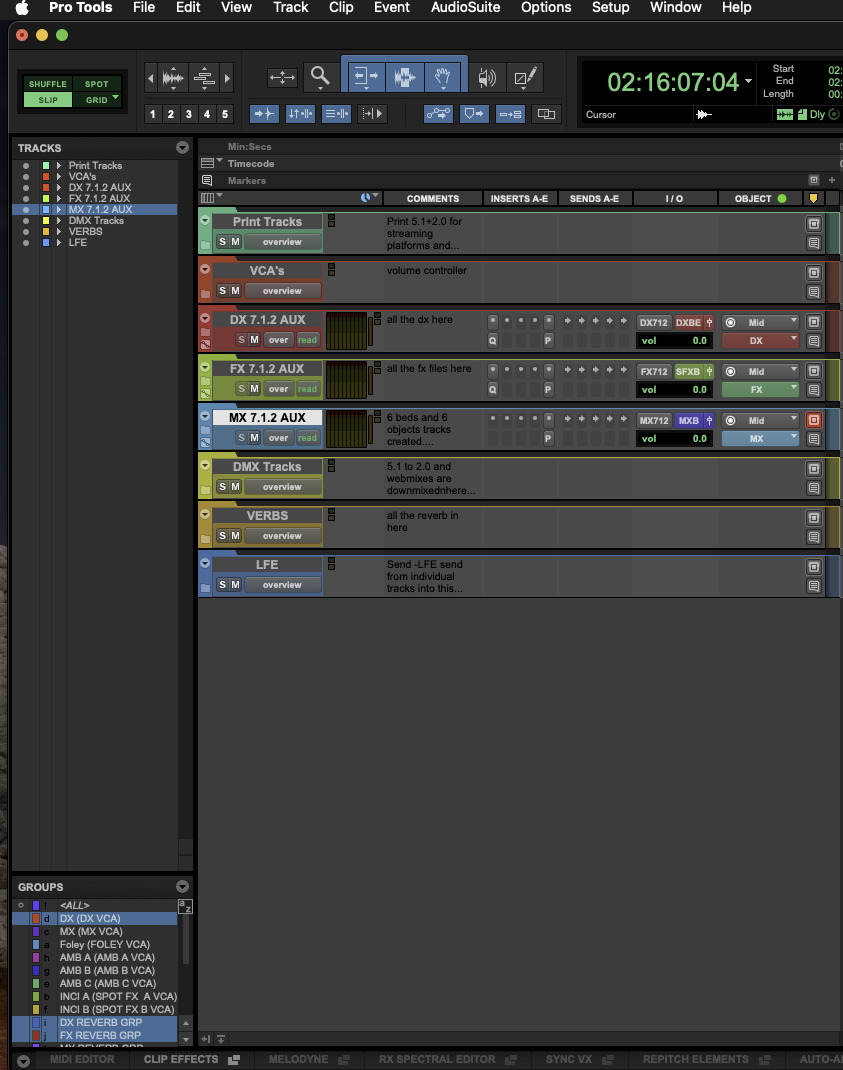Toggle Tab to Transients button
Image resolution: width=843 pixels, height=1070 pixels.
pos(263,114)
